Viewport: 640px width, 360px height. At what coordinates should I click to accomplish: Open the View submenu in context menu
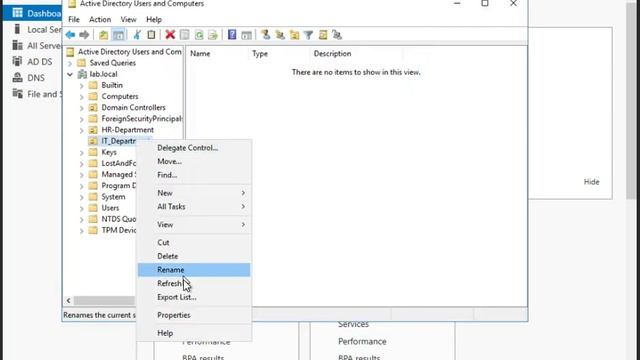click(194, 224)
